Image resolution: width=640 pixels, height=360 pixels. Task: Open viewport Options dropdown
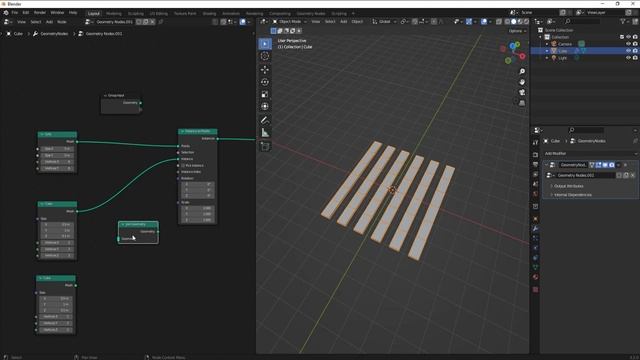click(517, 31)
